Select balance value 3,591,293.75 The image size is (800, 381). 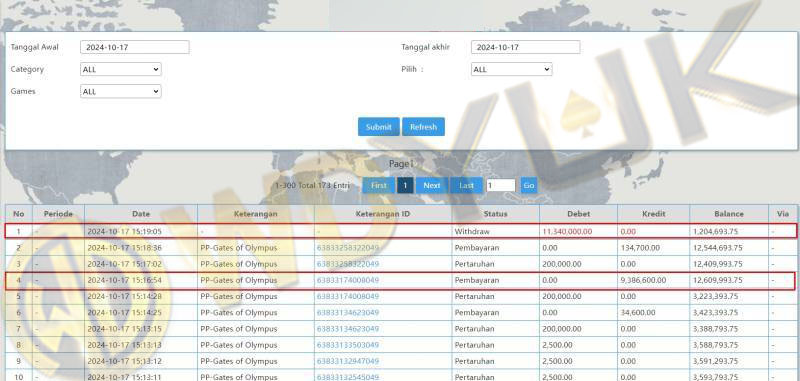pyautogui.click(x=715, y=361)
